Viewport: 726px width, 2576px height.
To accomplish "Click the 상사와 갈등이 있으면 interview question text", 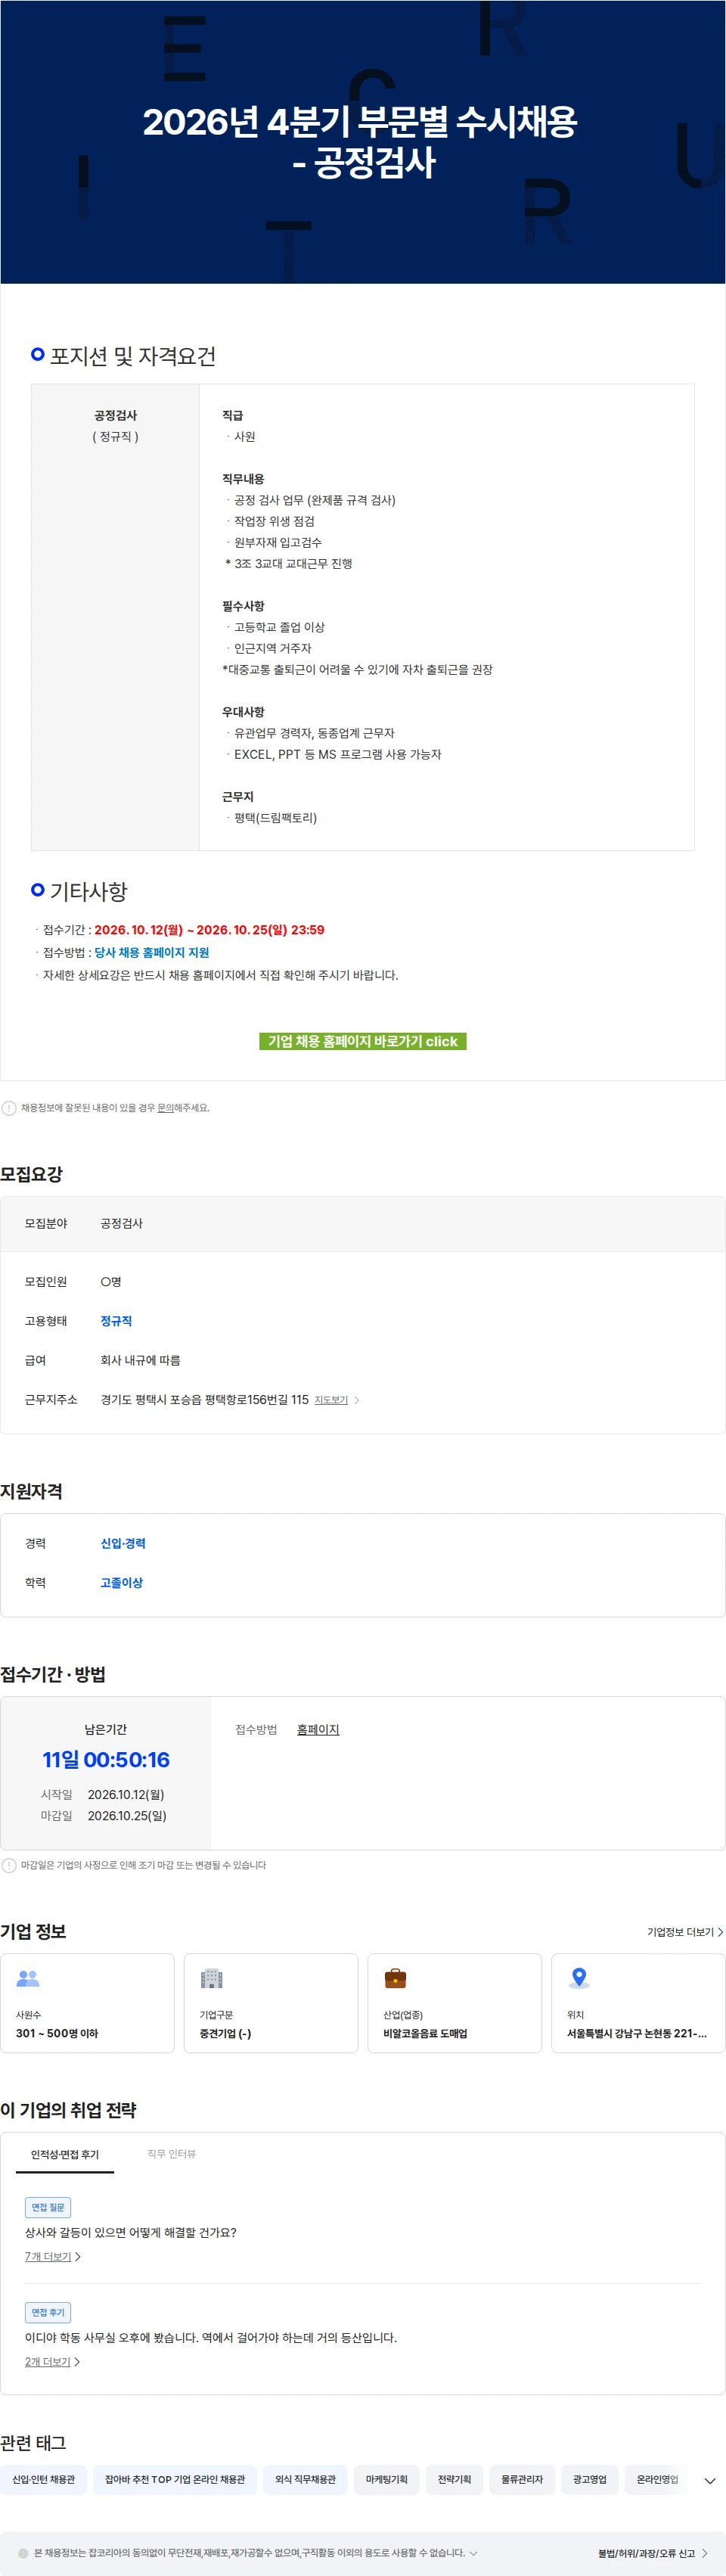I will (x=130, y=2232).
